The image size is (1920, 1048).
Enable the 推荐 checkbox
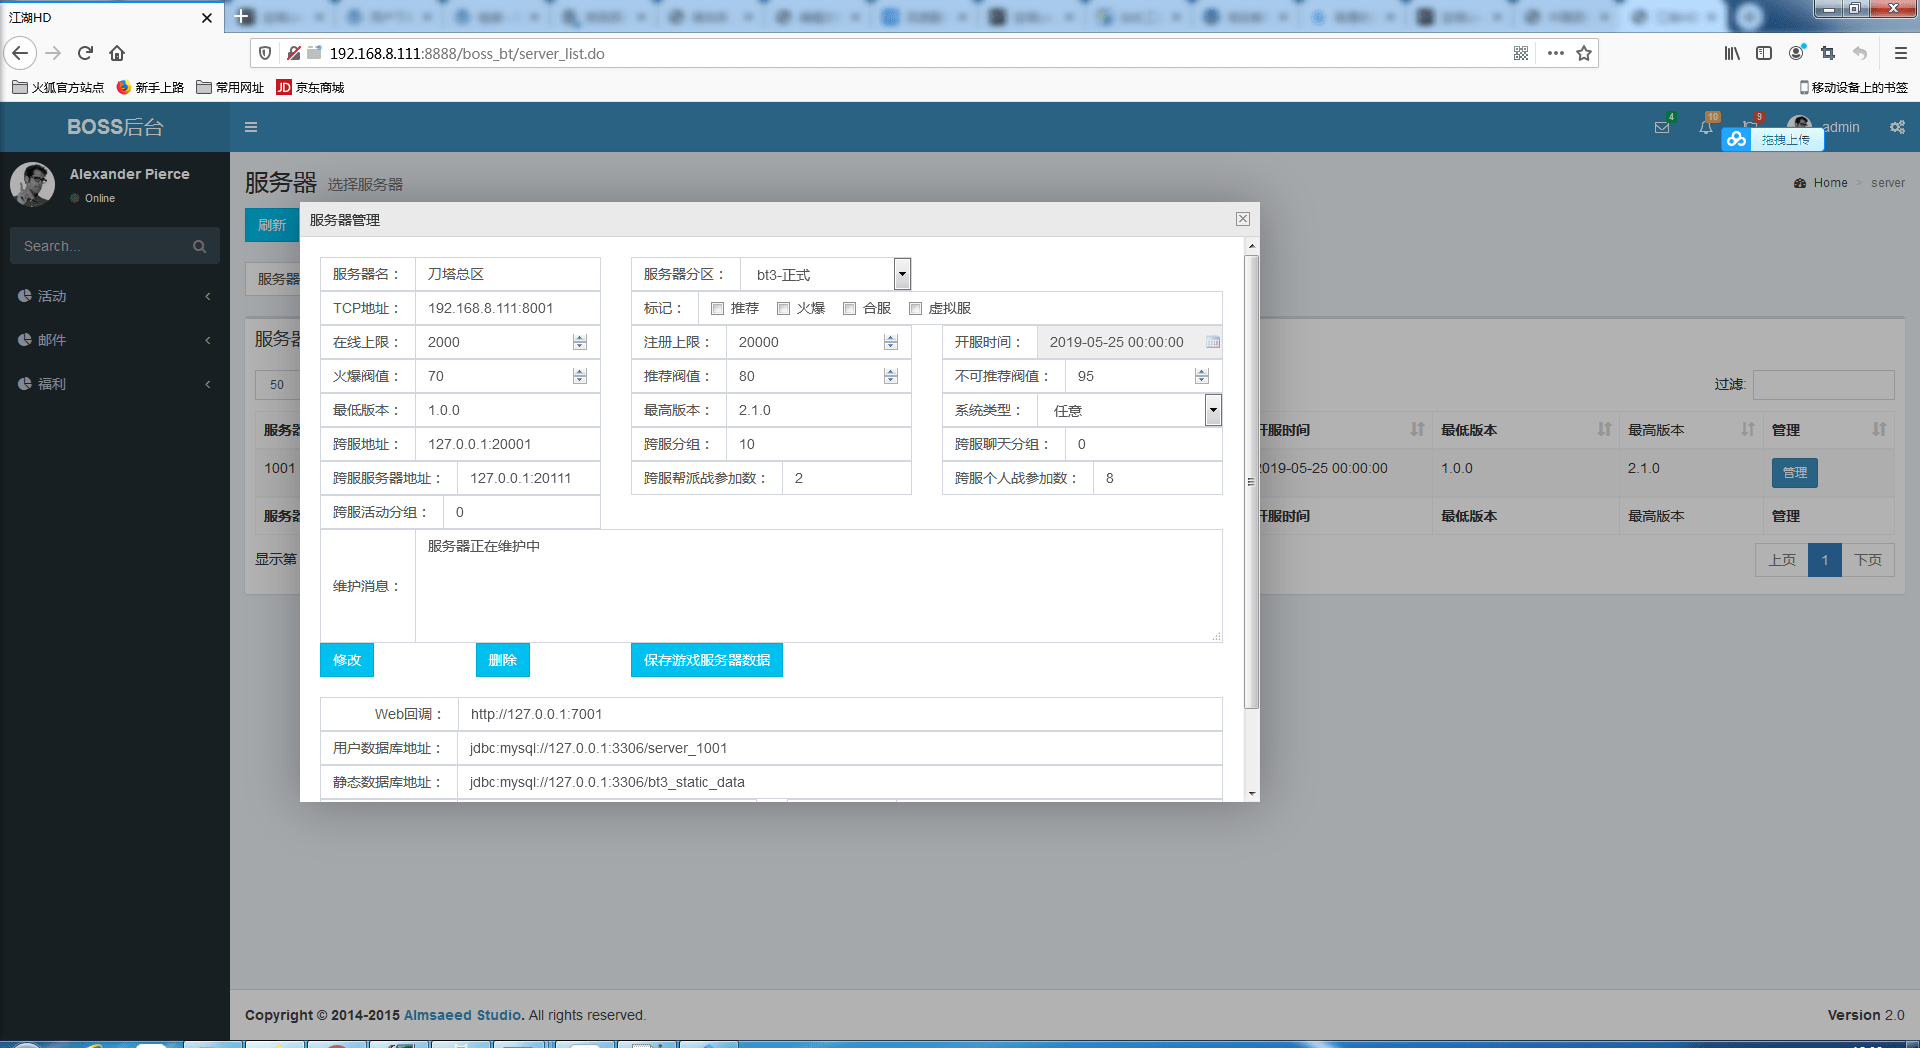717,308
